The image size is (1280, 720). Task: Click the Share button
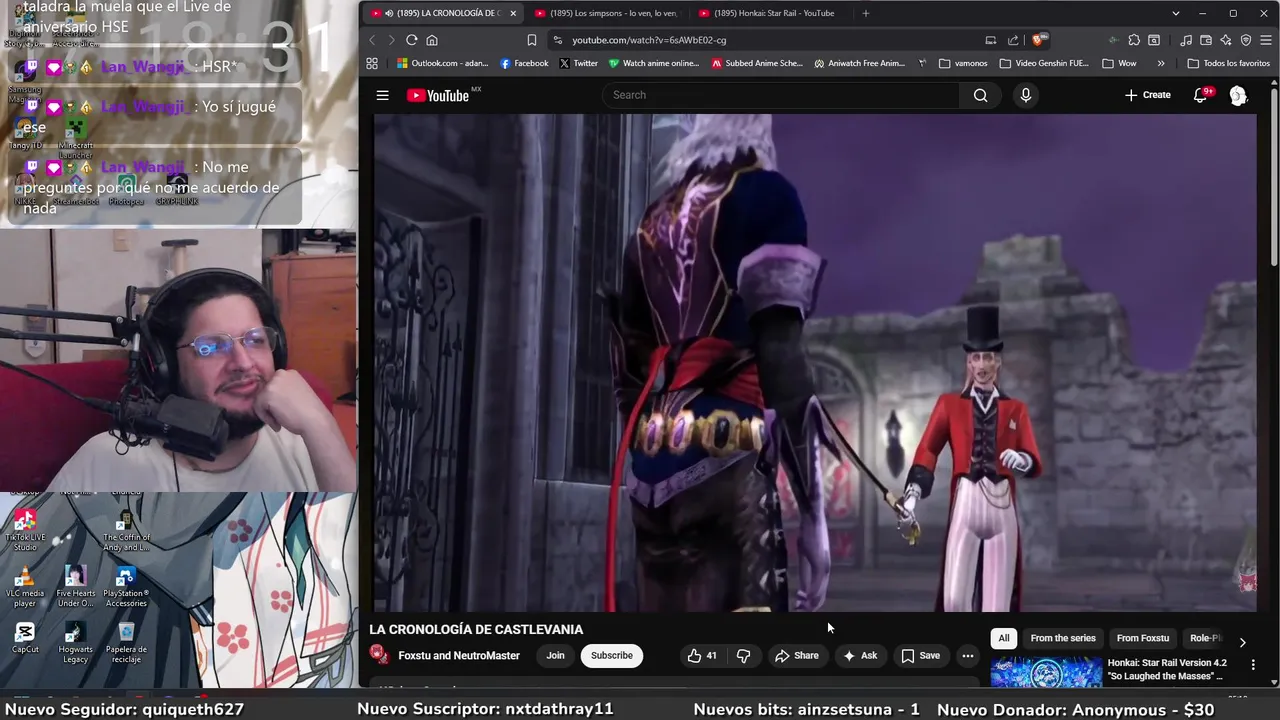point(796,656)
